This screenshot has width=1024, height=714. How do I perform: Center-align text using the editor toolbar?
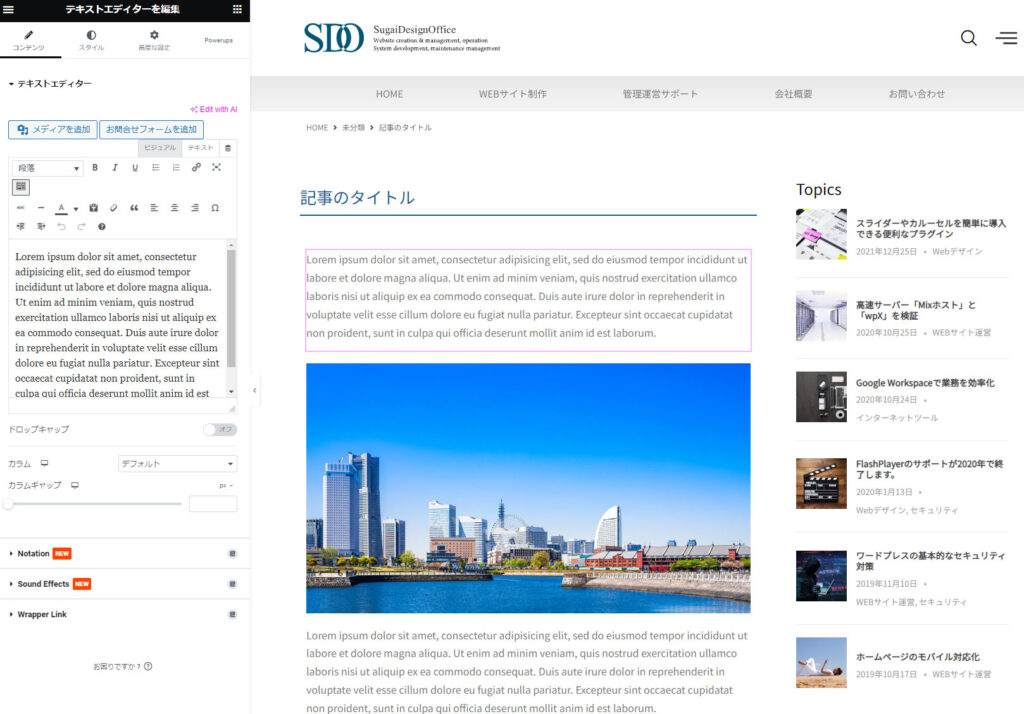point(175,208)
